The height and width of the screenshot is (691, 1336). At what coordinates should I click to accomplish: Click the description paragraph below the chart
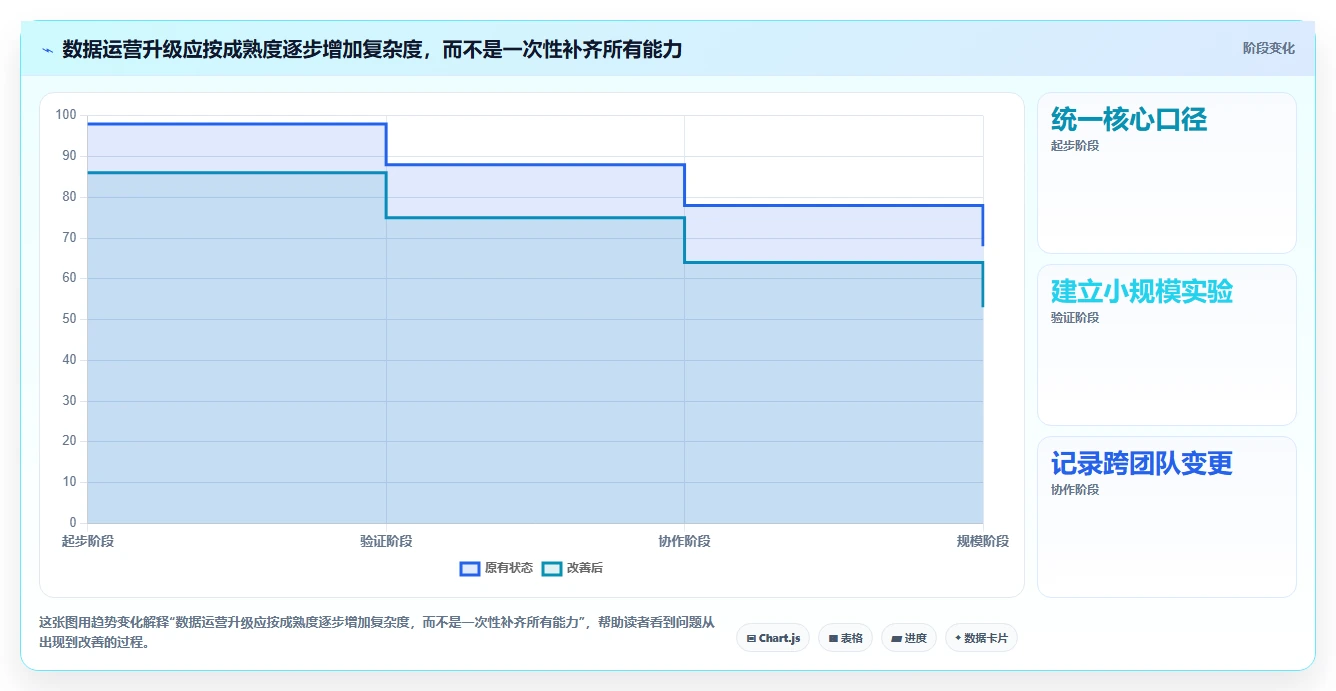click(x=377, y=633)
